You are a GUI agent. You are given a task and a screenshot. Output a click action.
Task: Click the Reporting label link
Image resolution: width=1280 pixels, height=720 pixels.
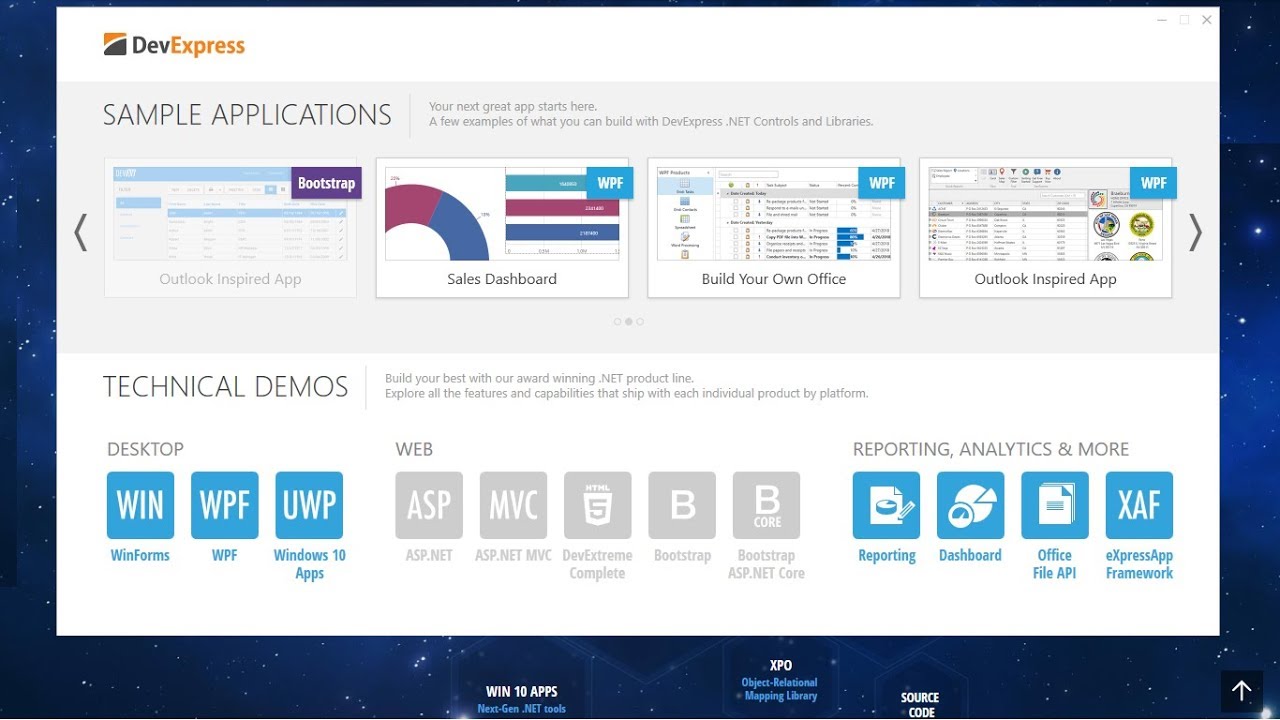pos(886,555)
